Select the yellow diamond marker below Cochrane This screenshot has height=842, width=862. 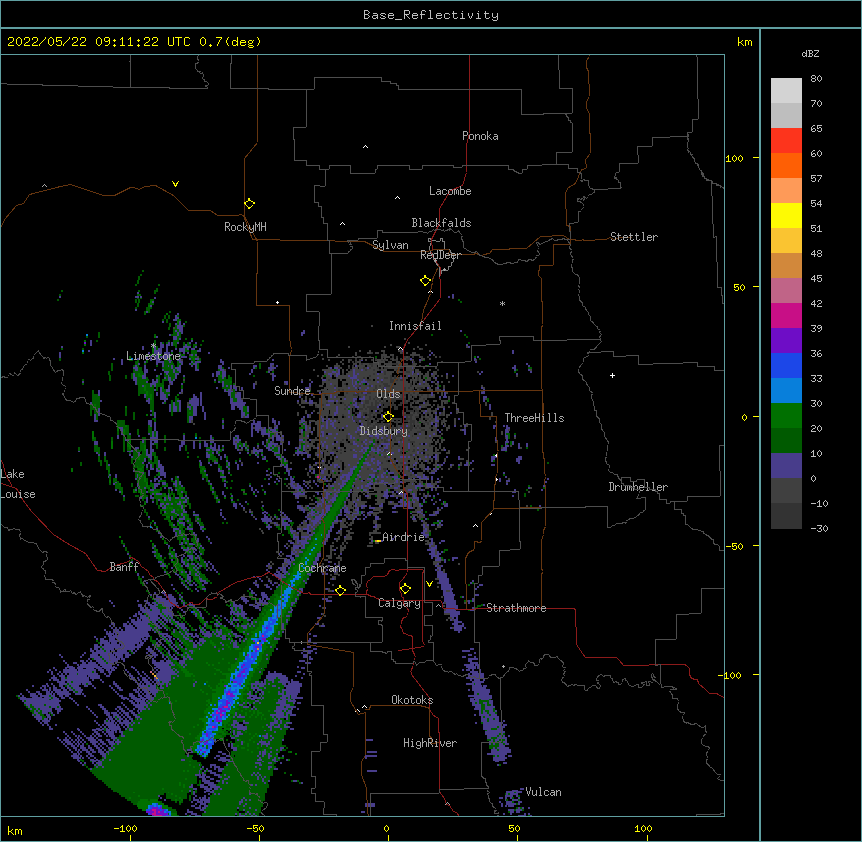click(x=340, y=591)
